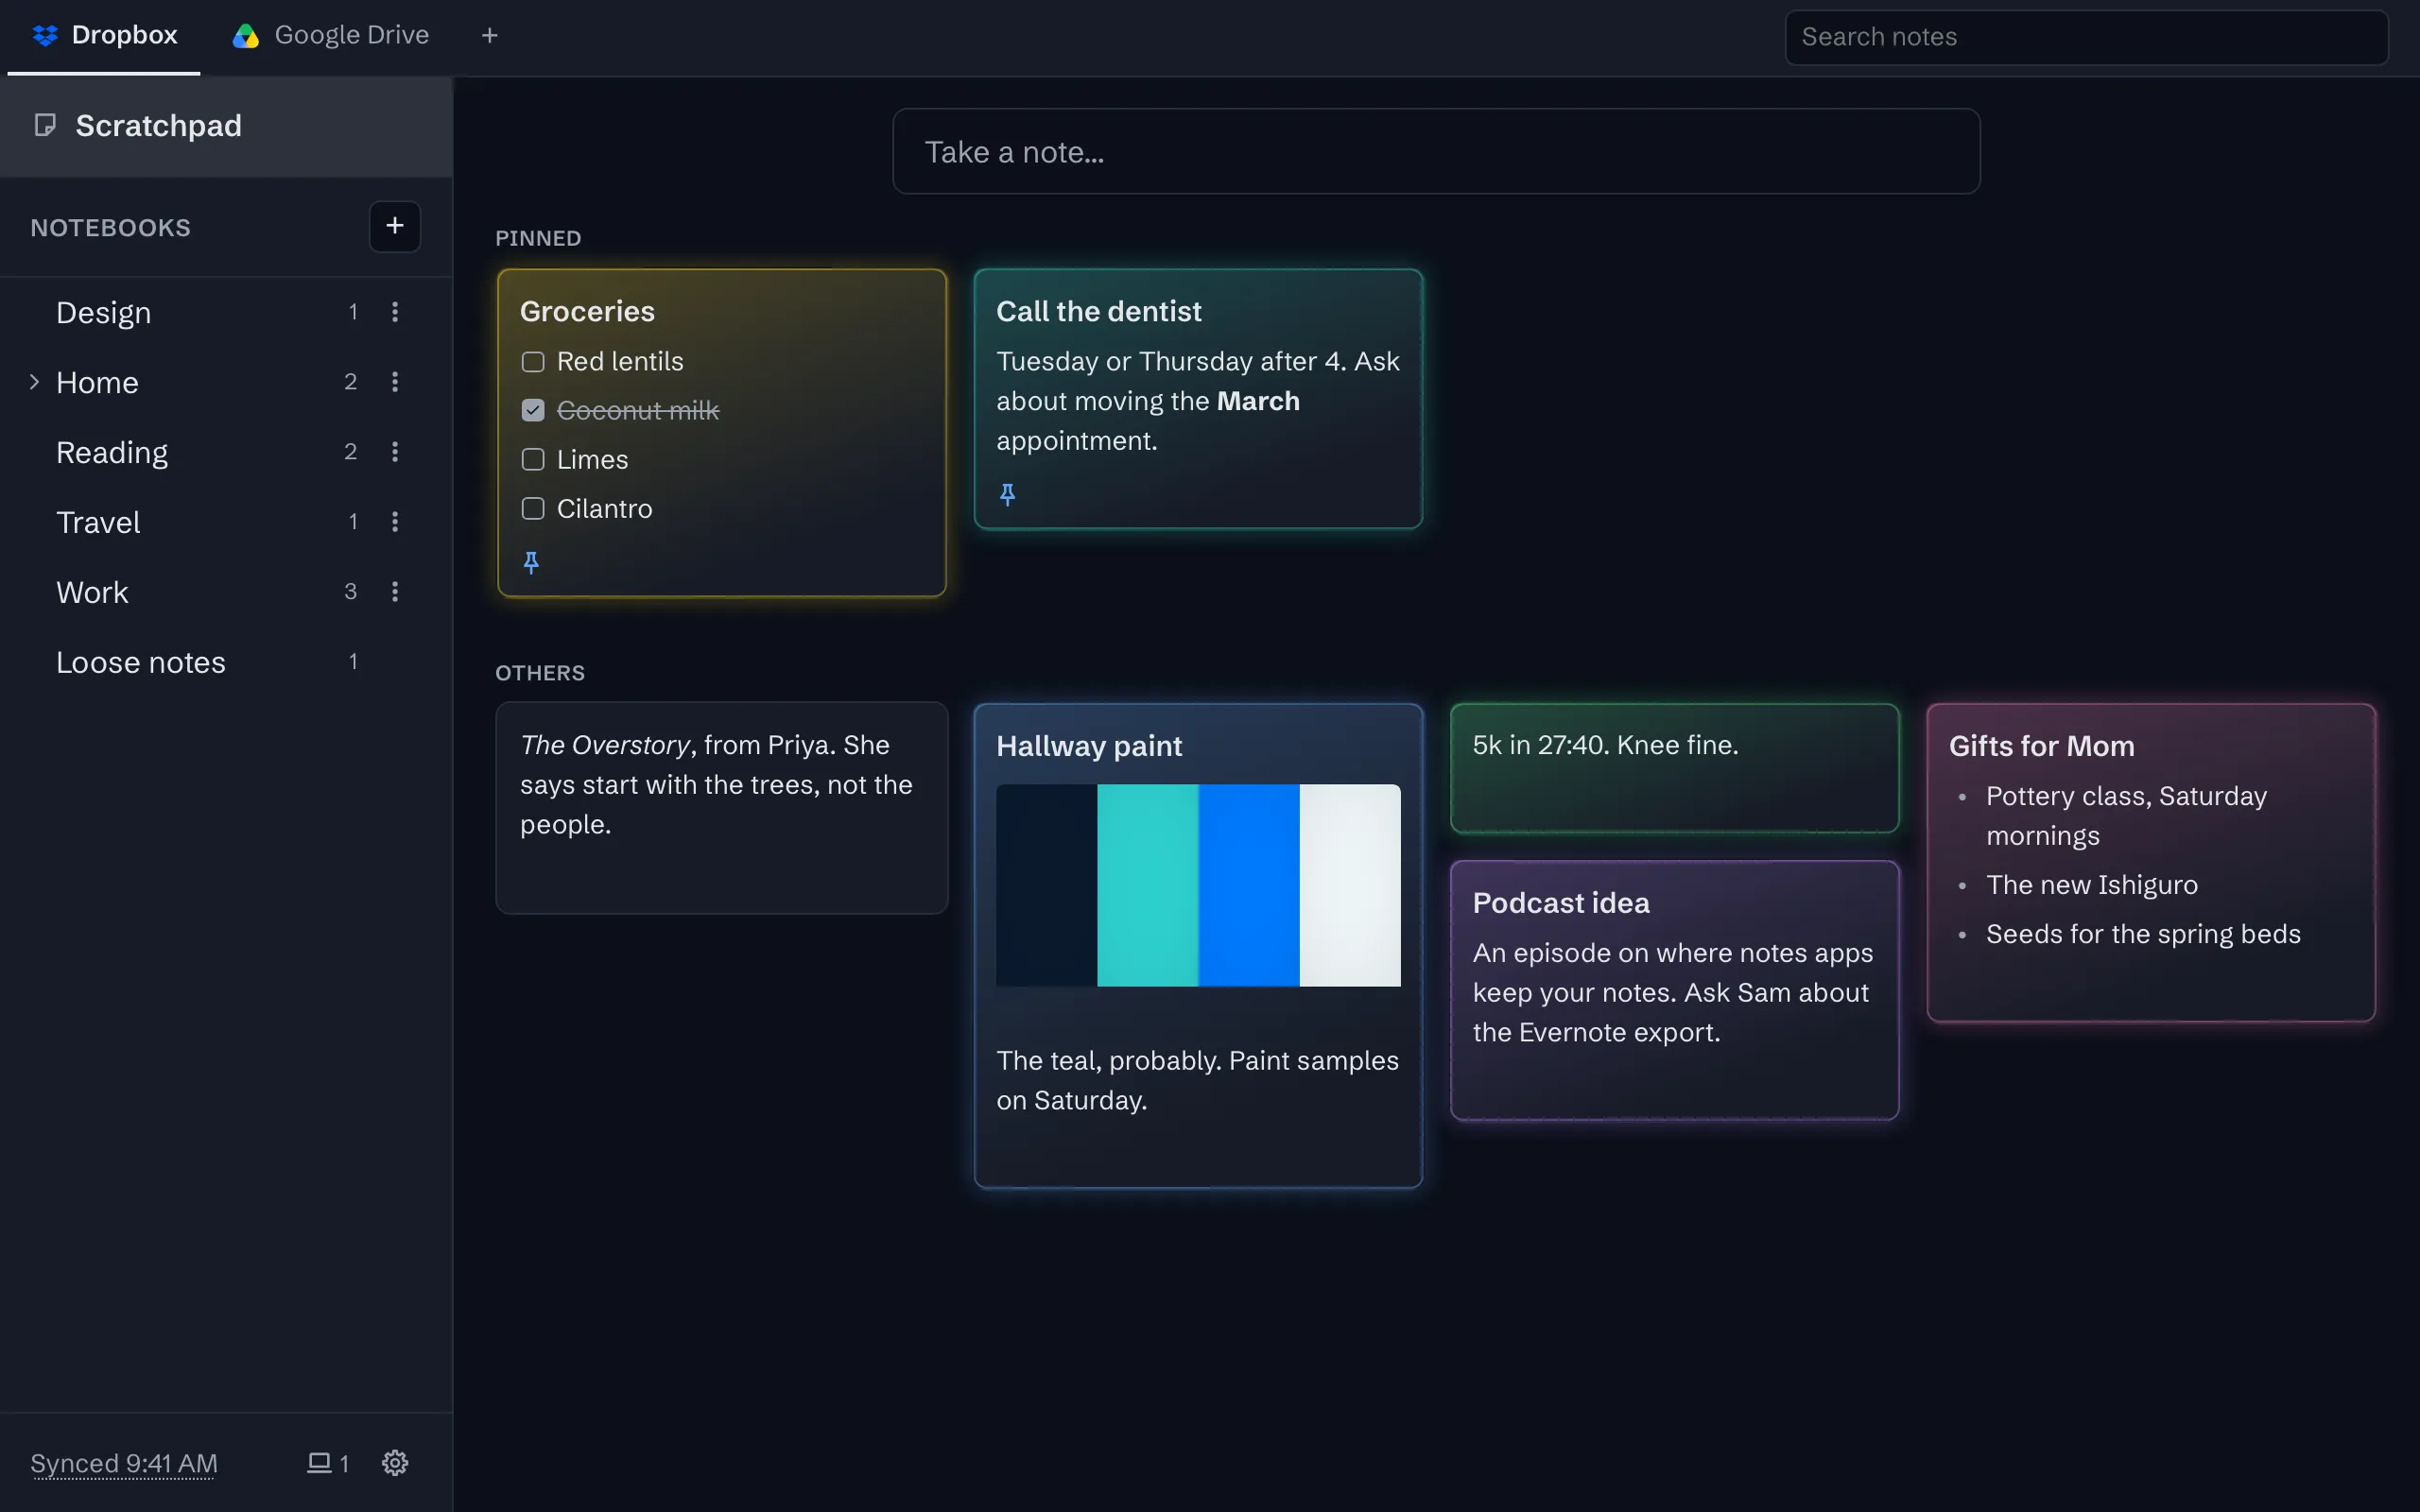Select the Reading notebook
Image resolution: width=2420 pixels, height=1512 pixels.
pos(226,452)
